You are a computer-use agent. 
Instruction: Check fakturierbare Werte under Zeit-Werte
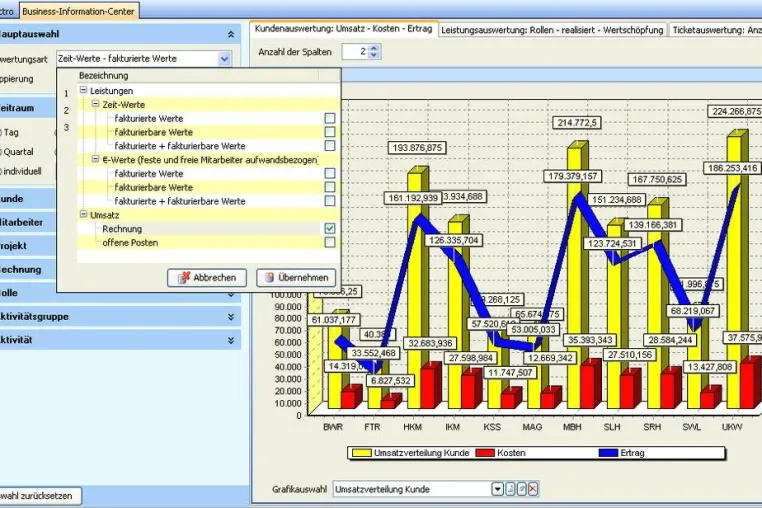point(329,132)
